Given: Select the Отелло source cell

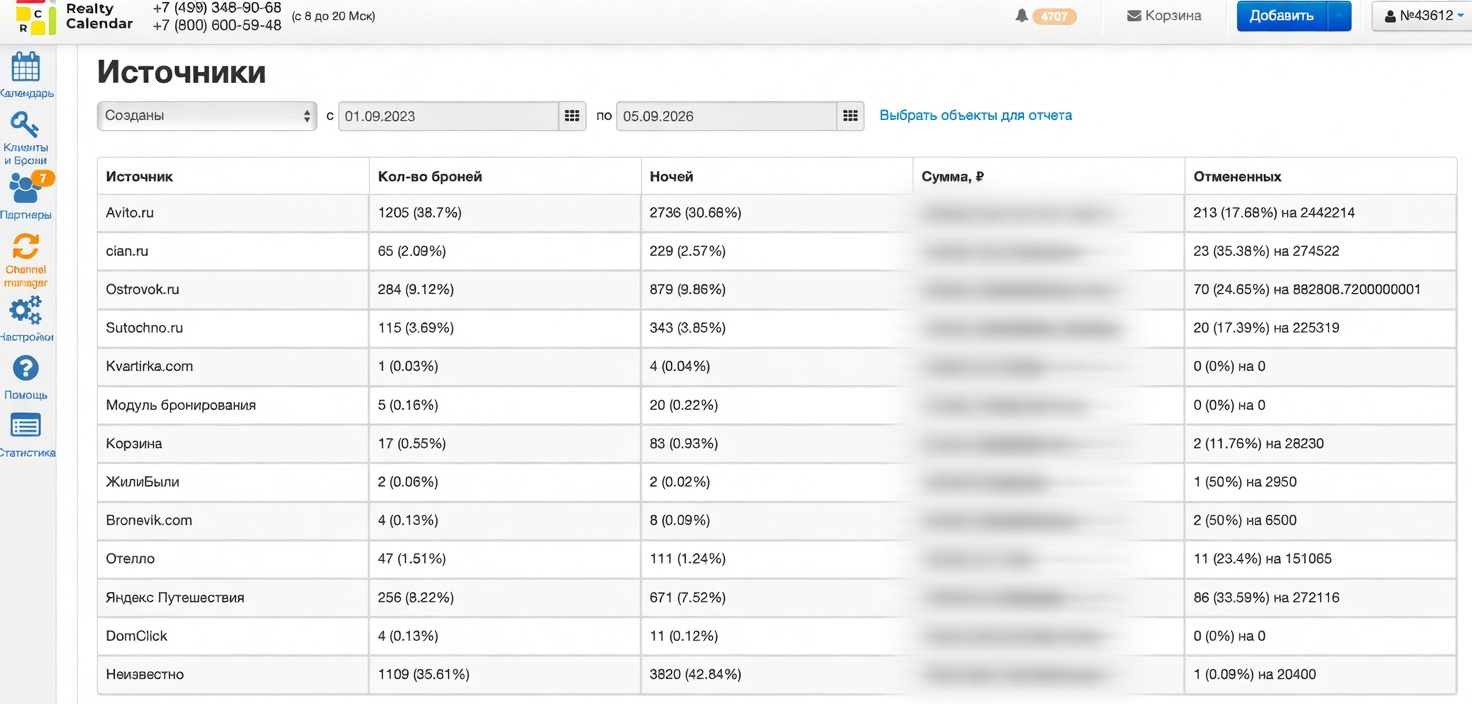Looking at the screenshot, I should (233, 559).
